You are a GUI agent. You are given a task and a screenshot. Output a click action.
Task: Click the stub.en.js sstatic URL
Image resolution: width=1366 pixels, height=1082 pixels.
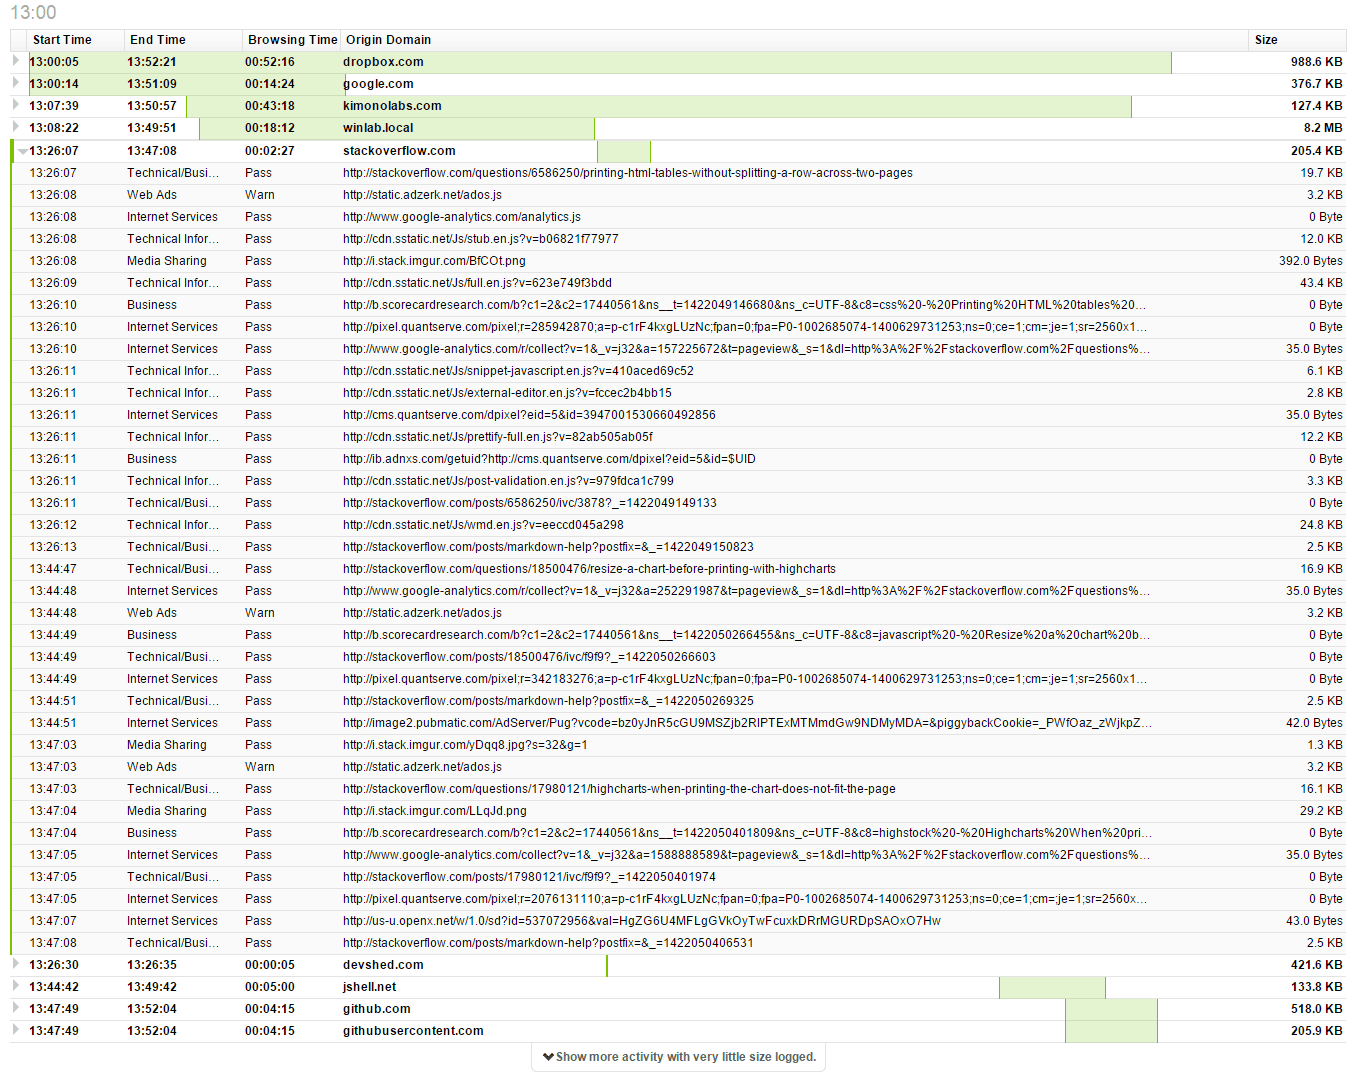coord(481,239)
